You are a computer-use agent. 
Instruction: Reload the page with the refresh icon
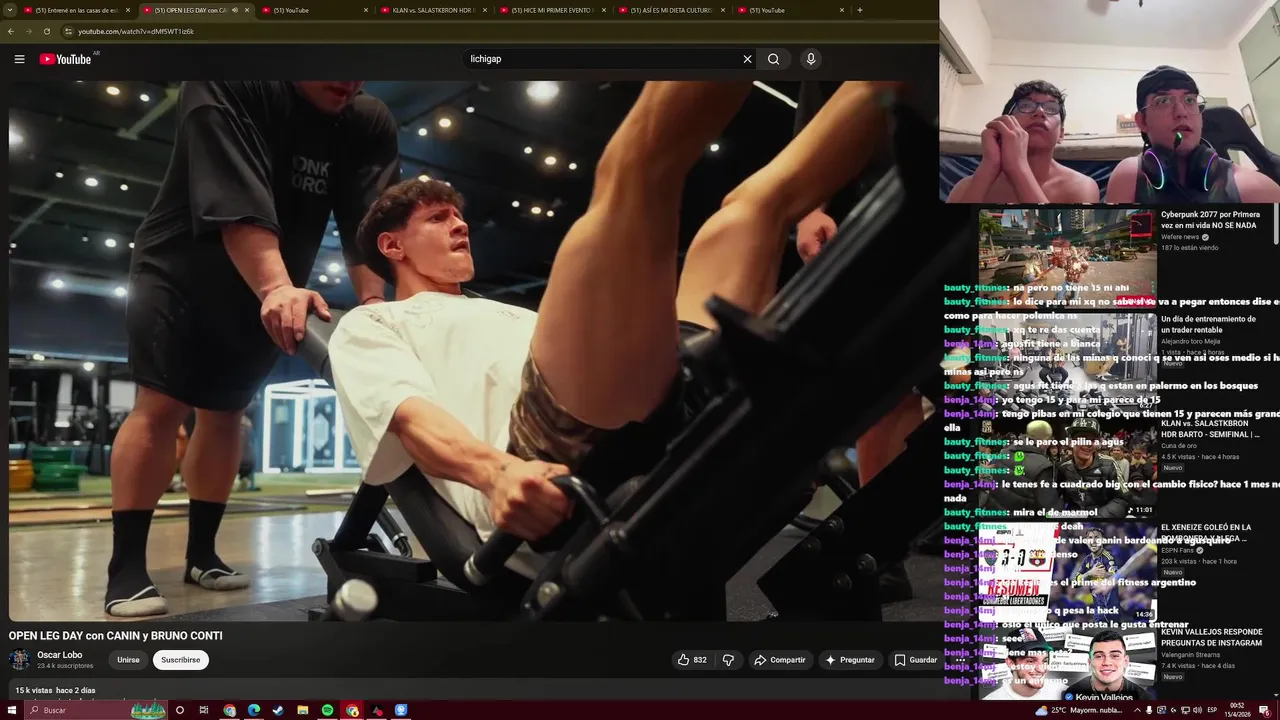click(46, 31)
